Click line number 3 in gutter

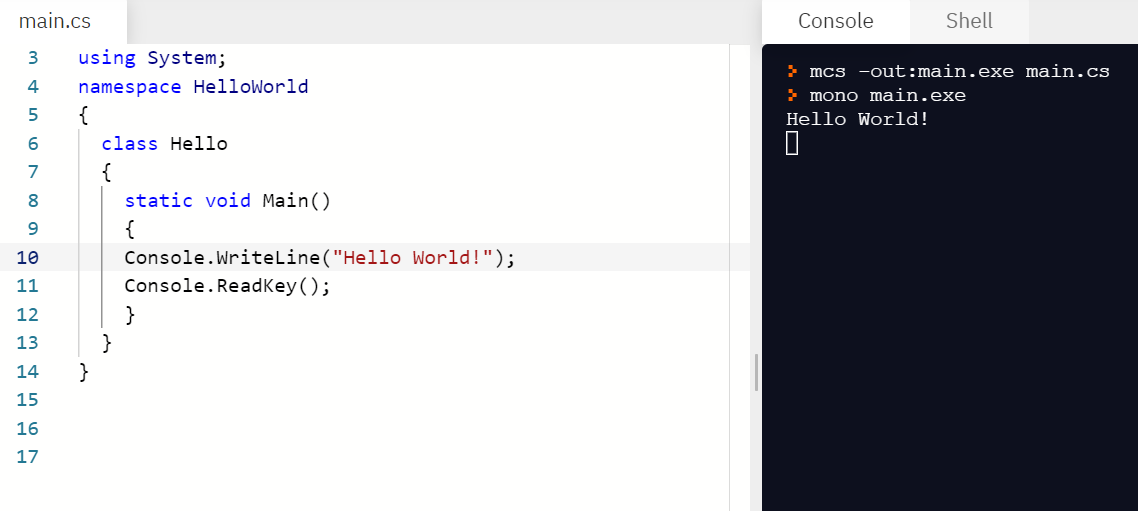click(33, 58)
